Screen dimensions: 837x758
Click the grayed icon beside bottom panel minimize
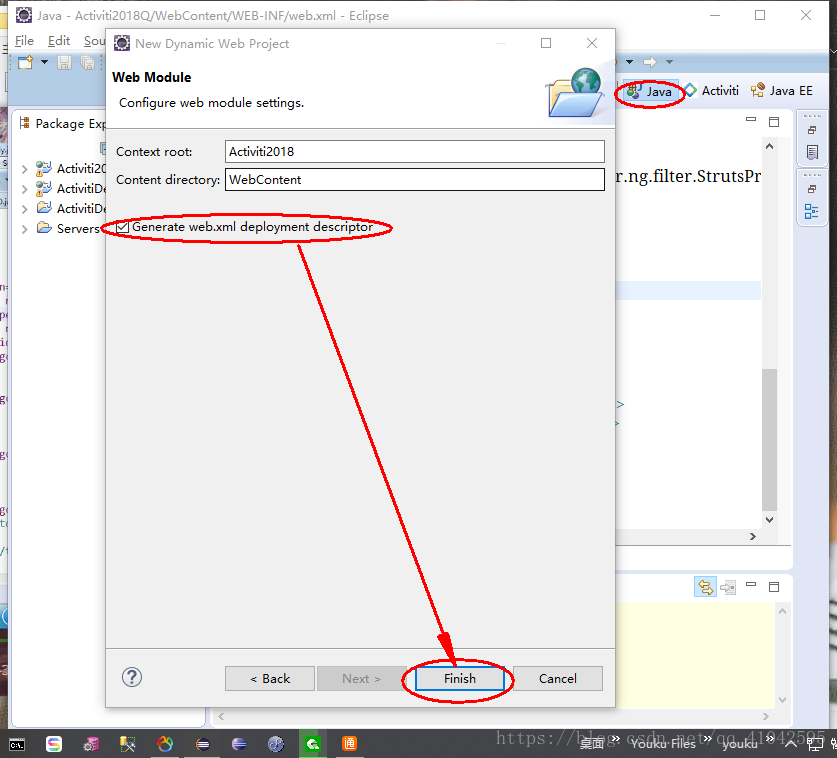[x=728, y=588]
